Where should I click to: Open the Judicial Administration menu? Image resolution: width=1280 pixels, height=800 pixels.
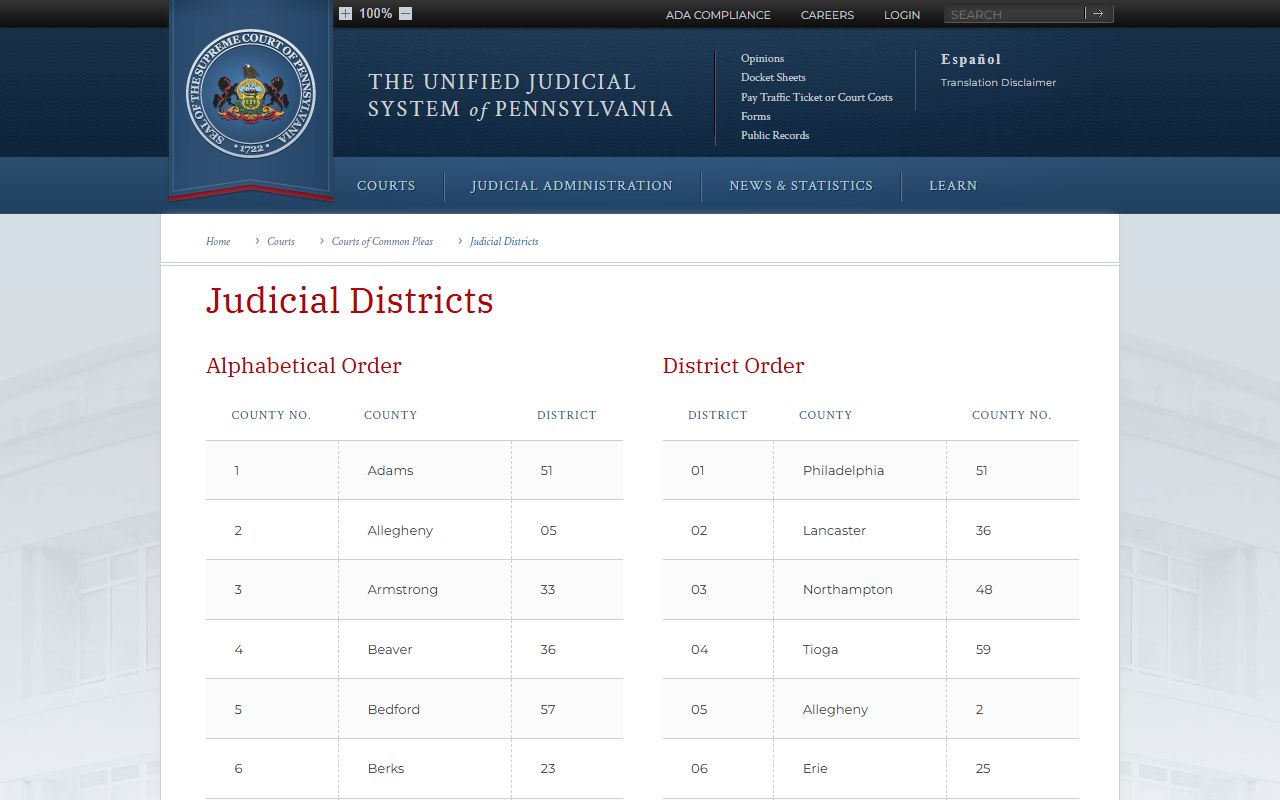572,185
